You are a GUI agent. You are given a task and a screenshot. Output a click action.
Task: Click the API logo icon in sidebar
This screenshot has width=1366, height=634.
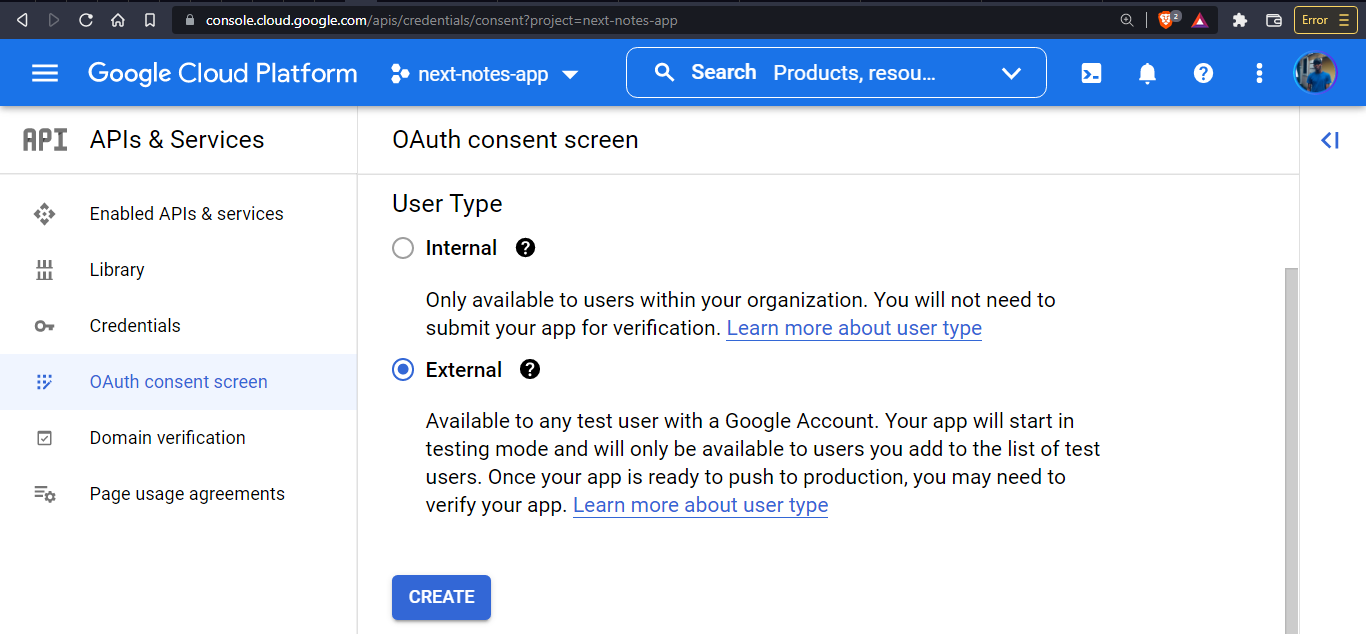click(x=45, y=140)
